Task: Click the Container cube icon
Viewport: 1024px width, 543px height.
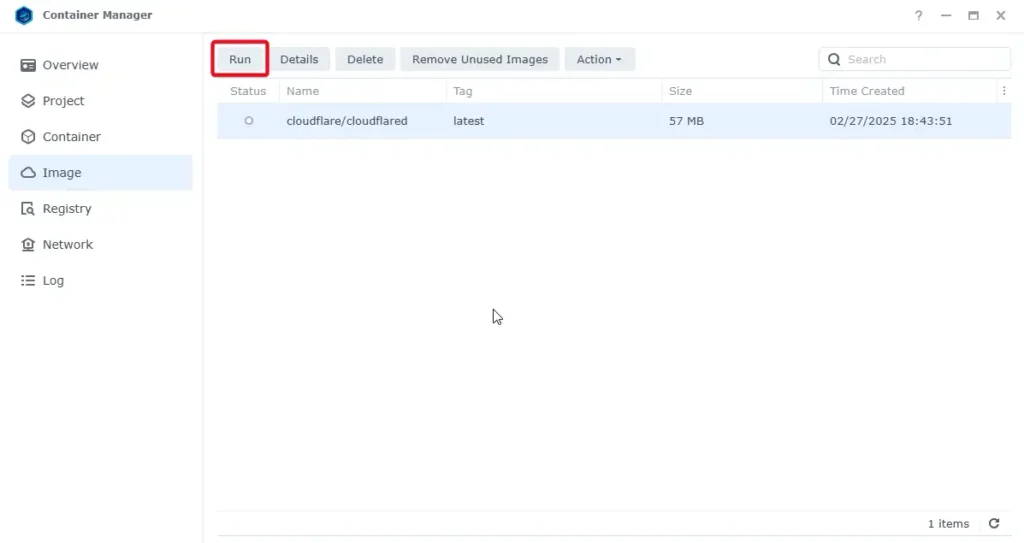Action: click(x=28, y=137)
